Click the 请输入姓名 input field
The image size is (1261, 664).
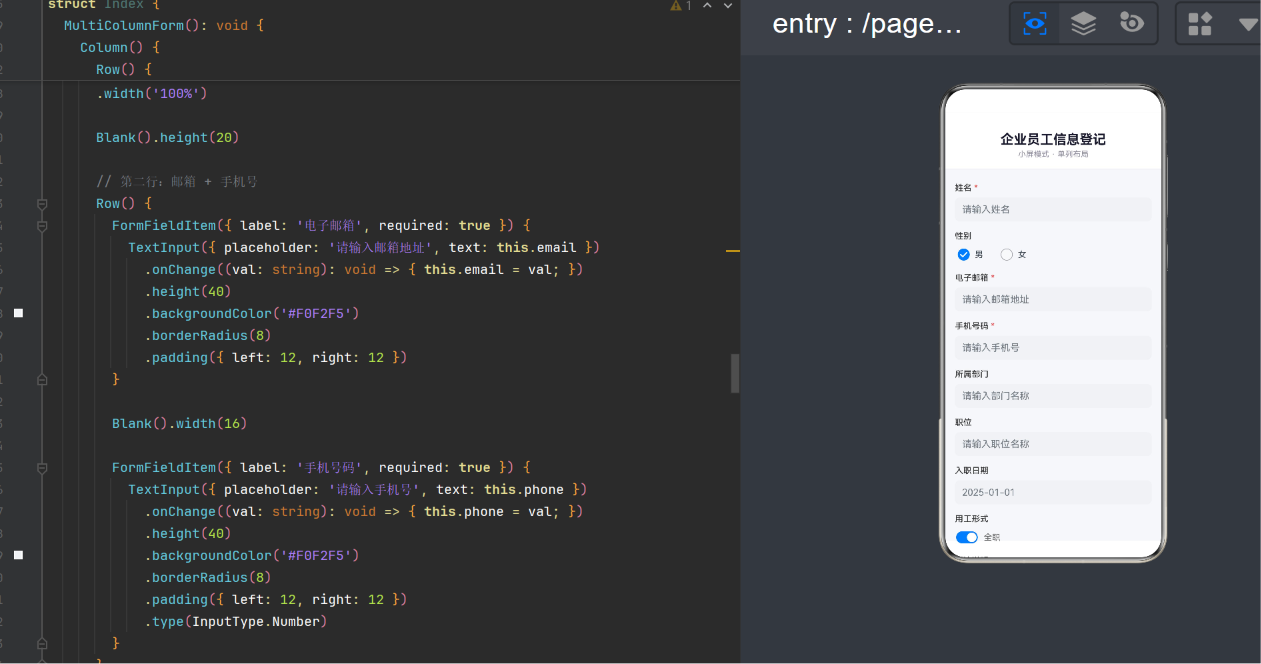click(x=1053, y=209)
